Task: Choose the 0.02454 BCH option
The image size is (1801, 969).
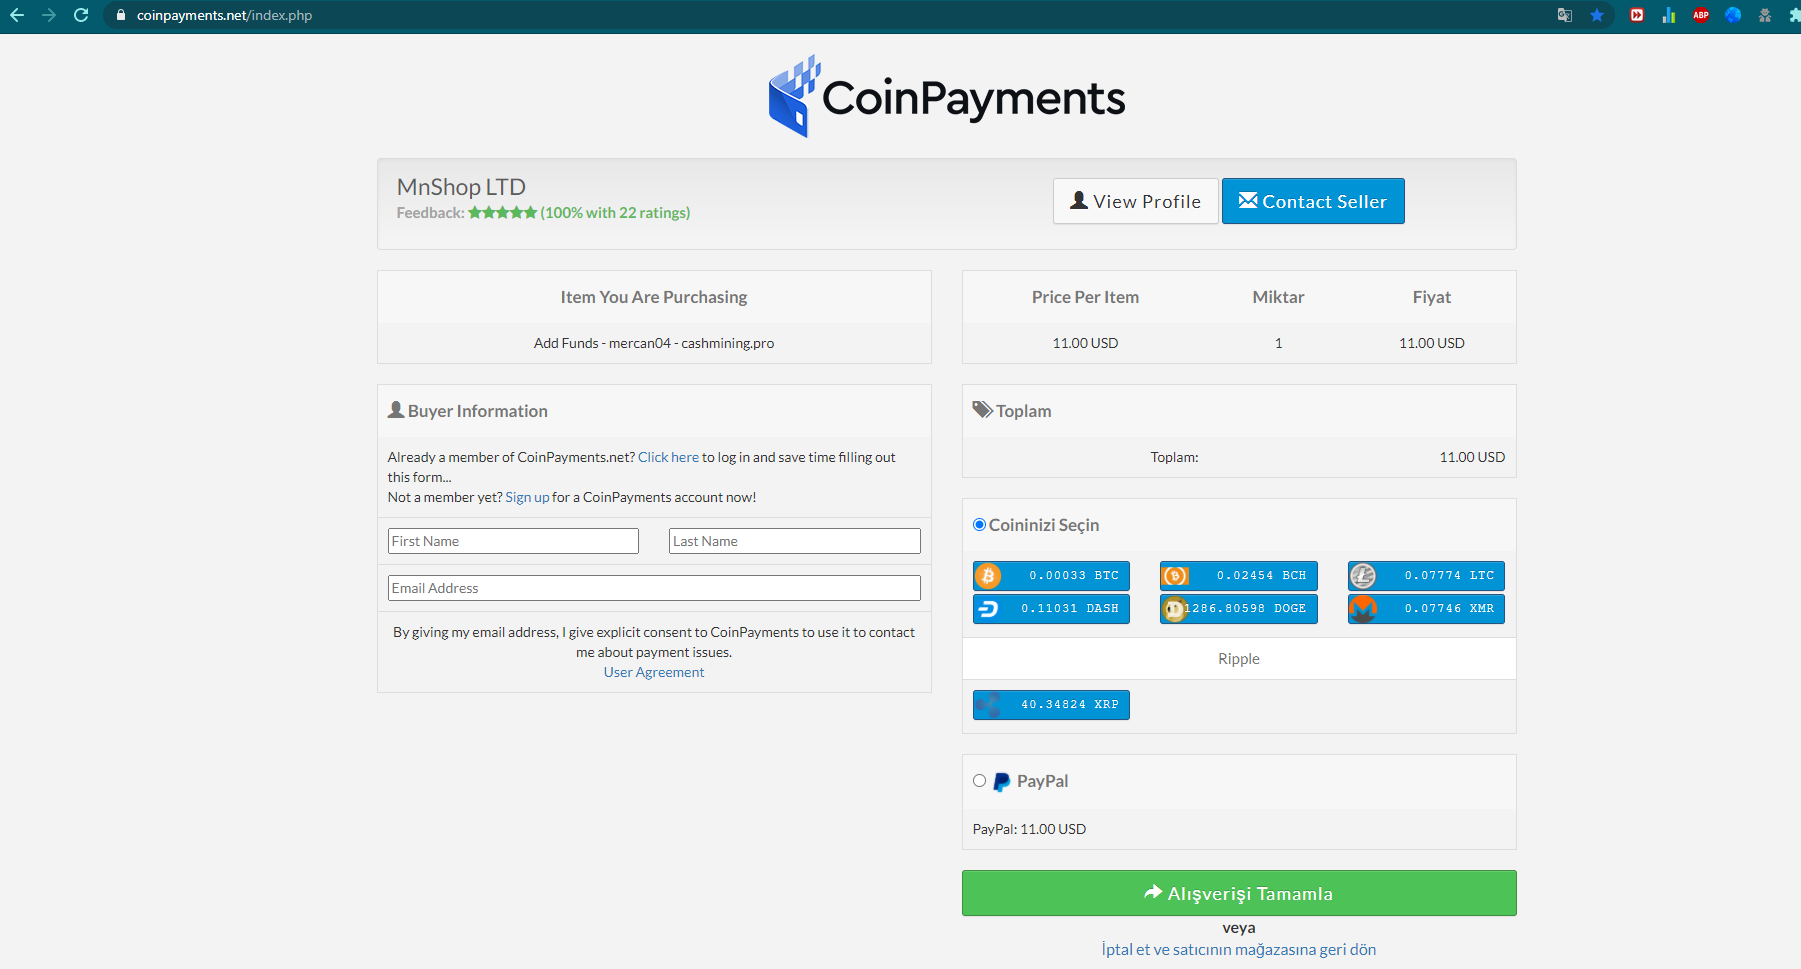Action: click(1239, 576)
